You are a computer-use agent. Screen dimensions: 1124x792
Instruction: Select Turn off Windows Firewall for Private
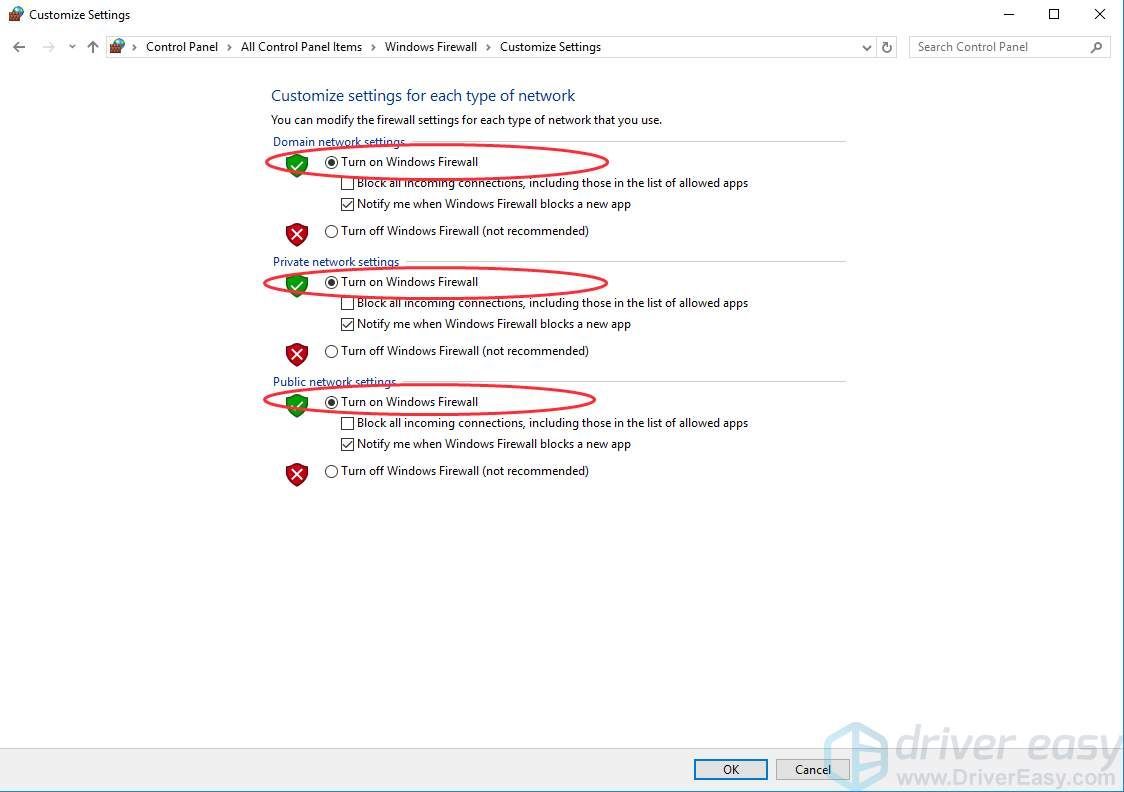click(x=331, y=351)
